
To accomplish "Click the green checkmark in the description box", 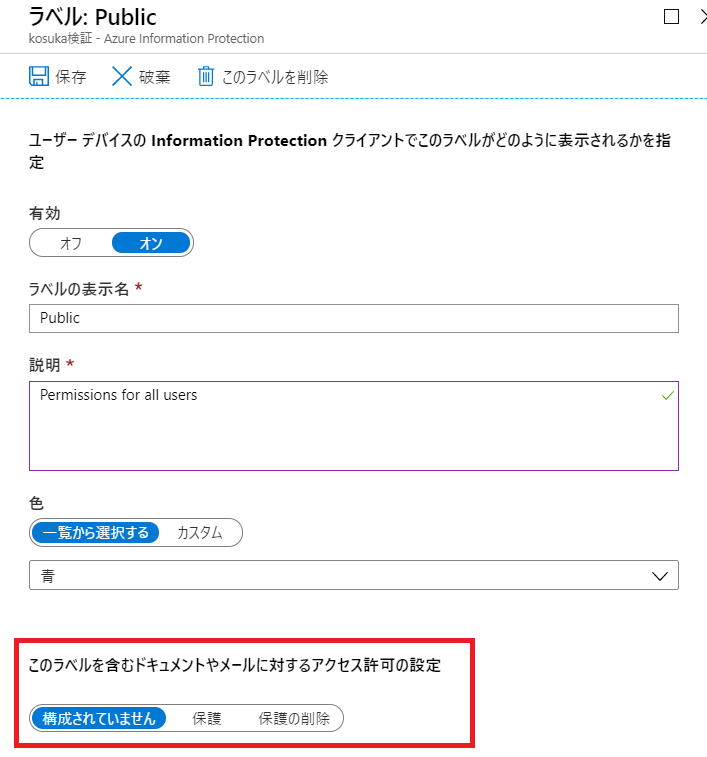I will 668,395.
